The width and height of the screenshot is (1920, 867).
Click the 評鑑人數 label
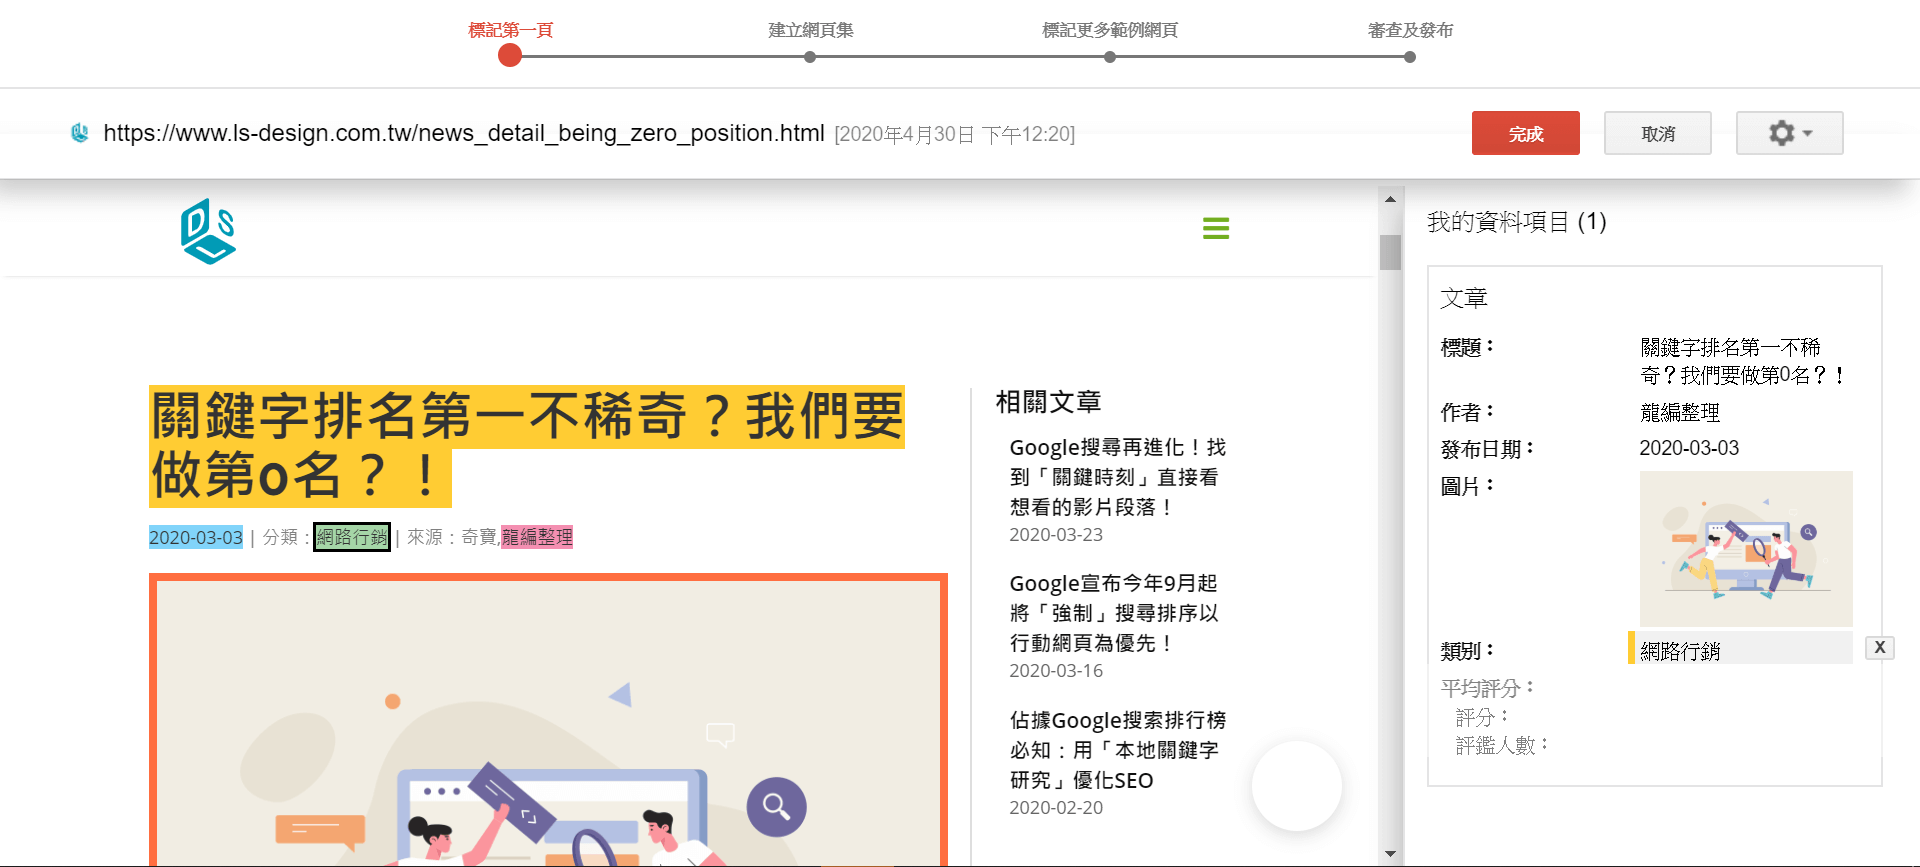(1502, 745)
